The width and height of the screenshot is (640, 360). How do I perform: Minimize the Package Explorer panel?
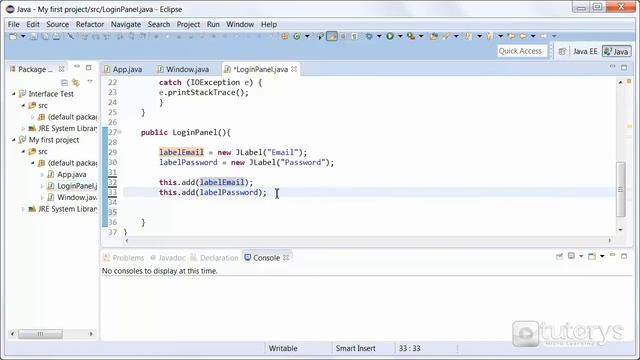click(x=77, y=67)
